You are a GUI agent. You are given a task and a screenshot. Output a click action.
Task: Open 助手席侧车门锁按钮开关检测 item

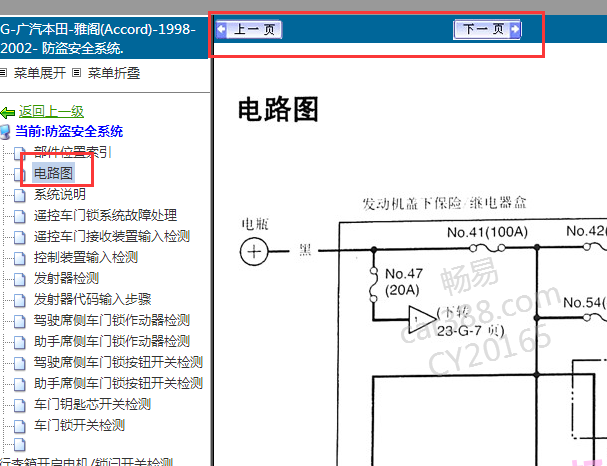[118, 383]
